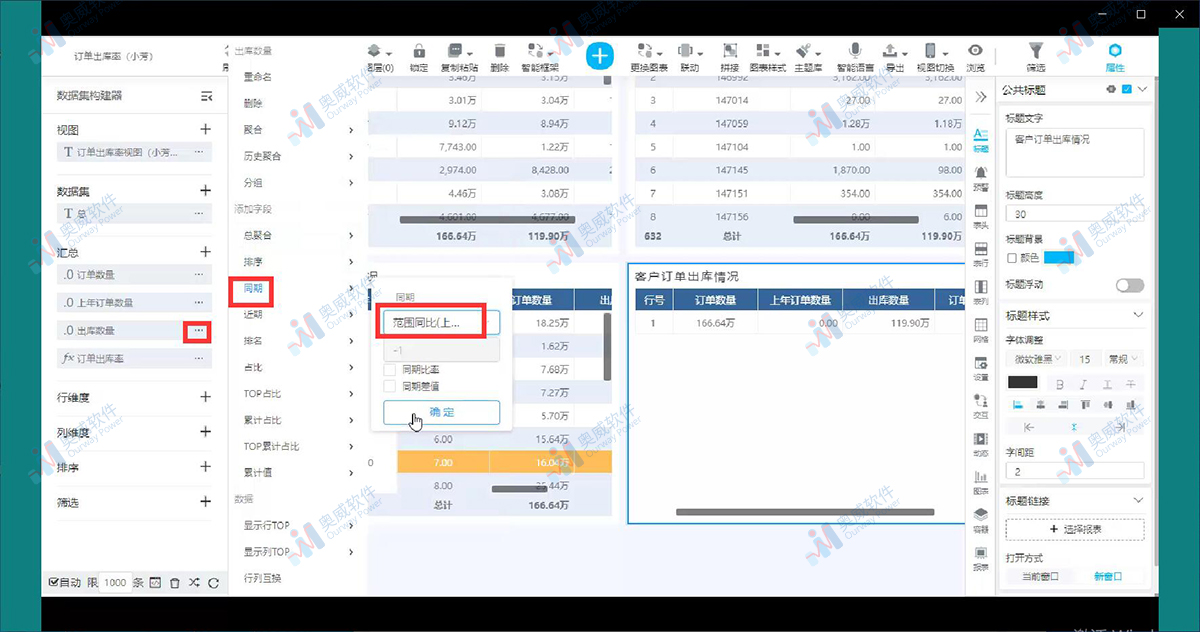The width and height of the screenshot is (1200, 632).
Task: Click the 选择报表 button
Action: tap(1075, 529)
